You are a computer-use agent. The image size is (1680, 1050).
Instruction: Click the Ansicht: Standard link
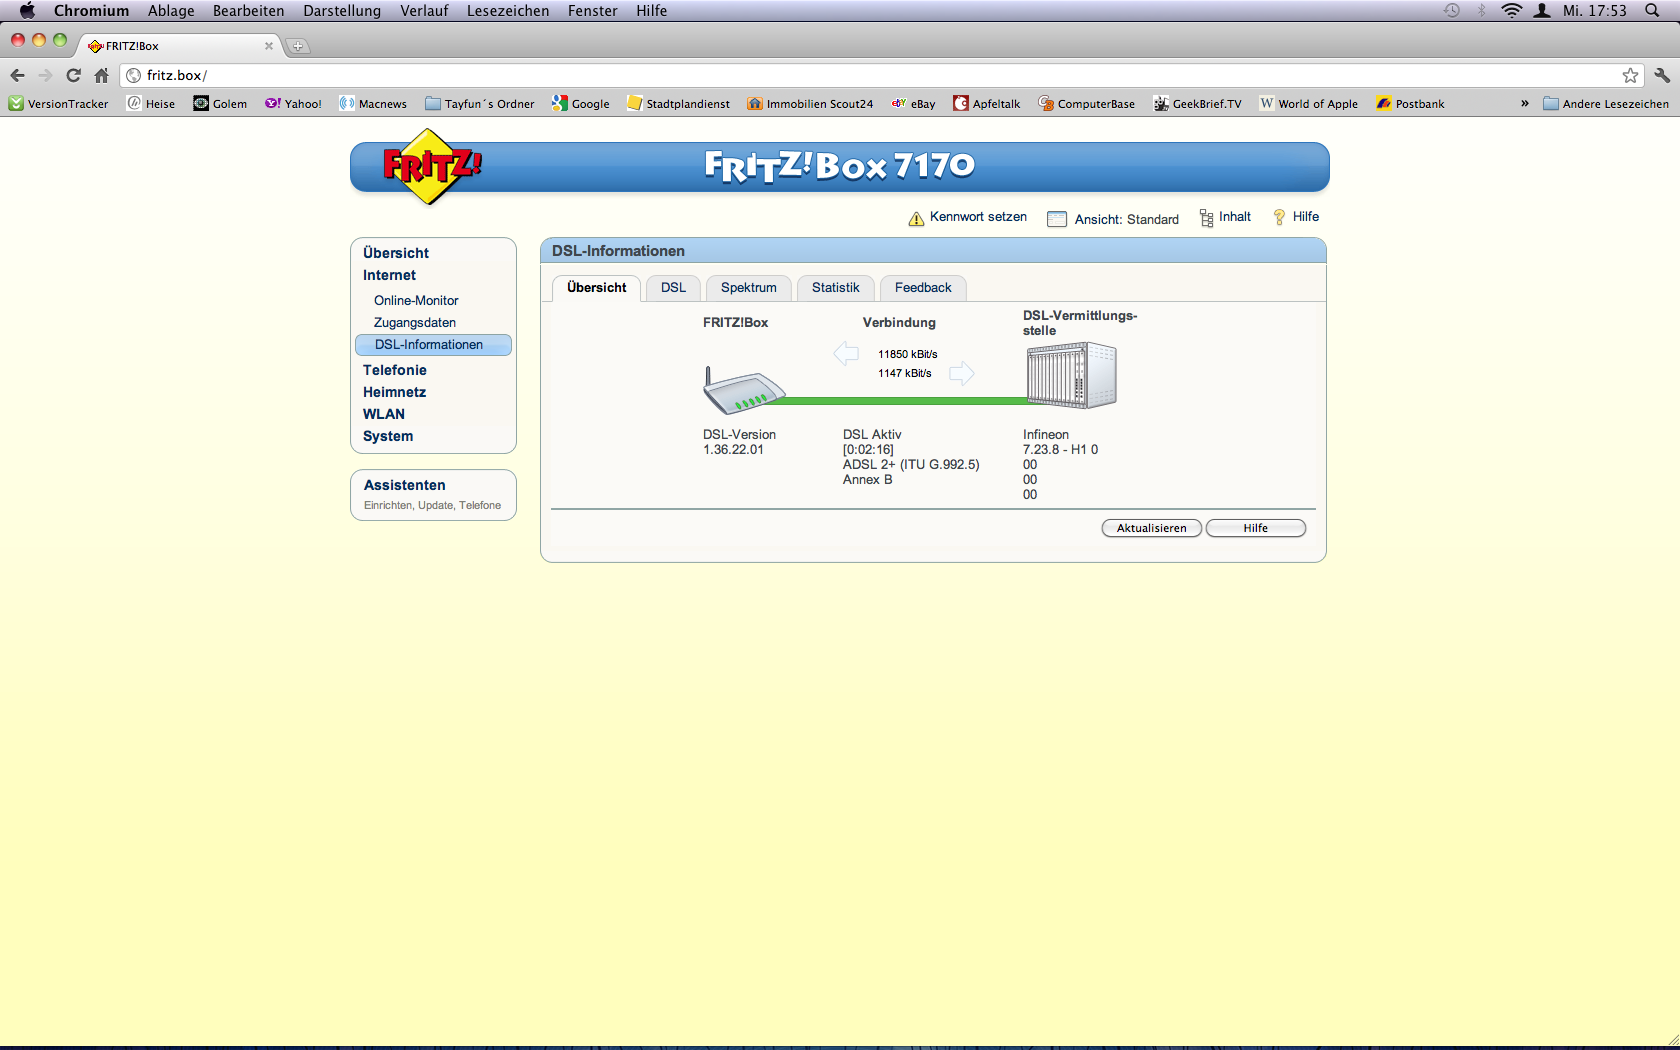pos(1127,220)
